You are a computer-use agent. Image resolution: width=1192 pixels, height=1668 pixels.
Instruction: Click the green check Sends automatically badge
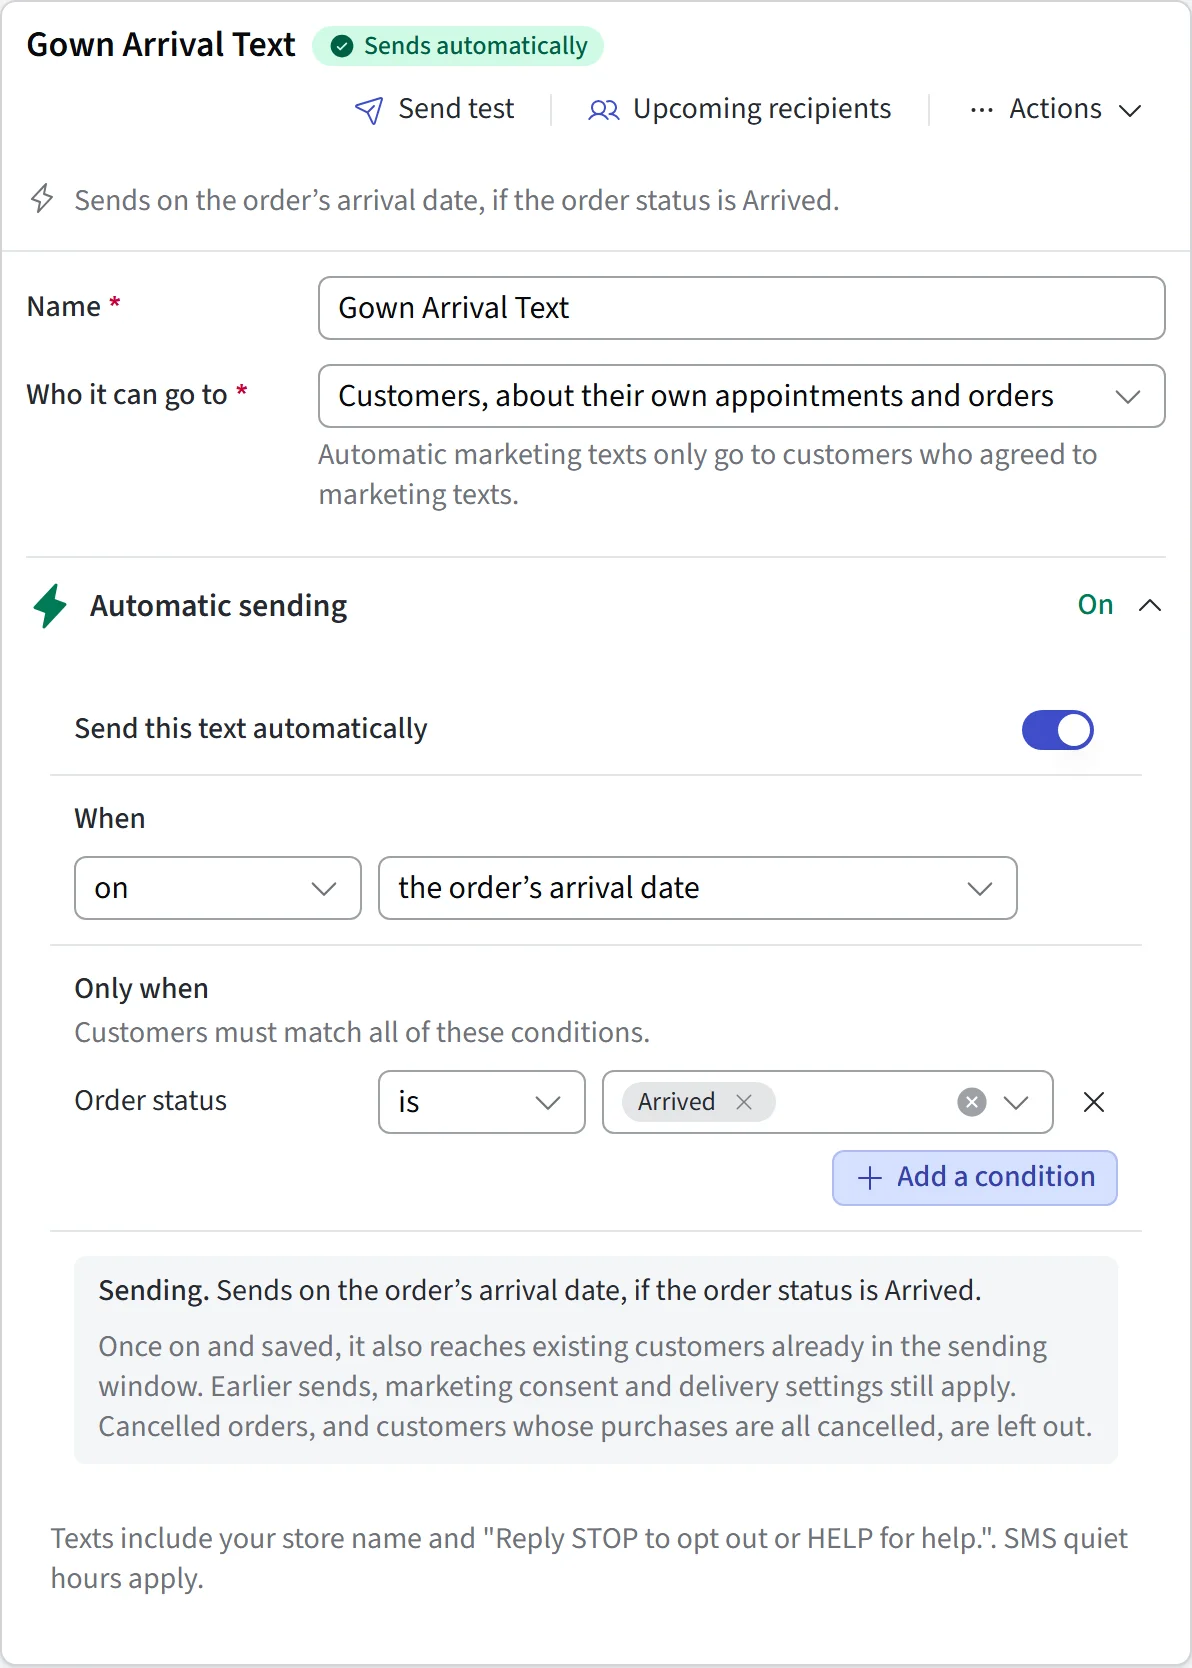click(458, 46)
